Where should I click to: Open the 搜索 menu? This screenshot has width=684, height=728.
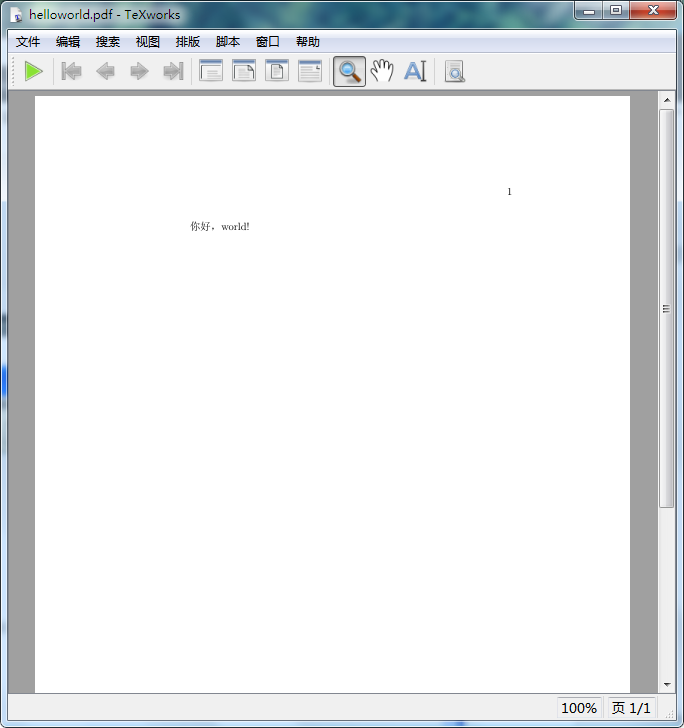coord(108,42)
